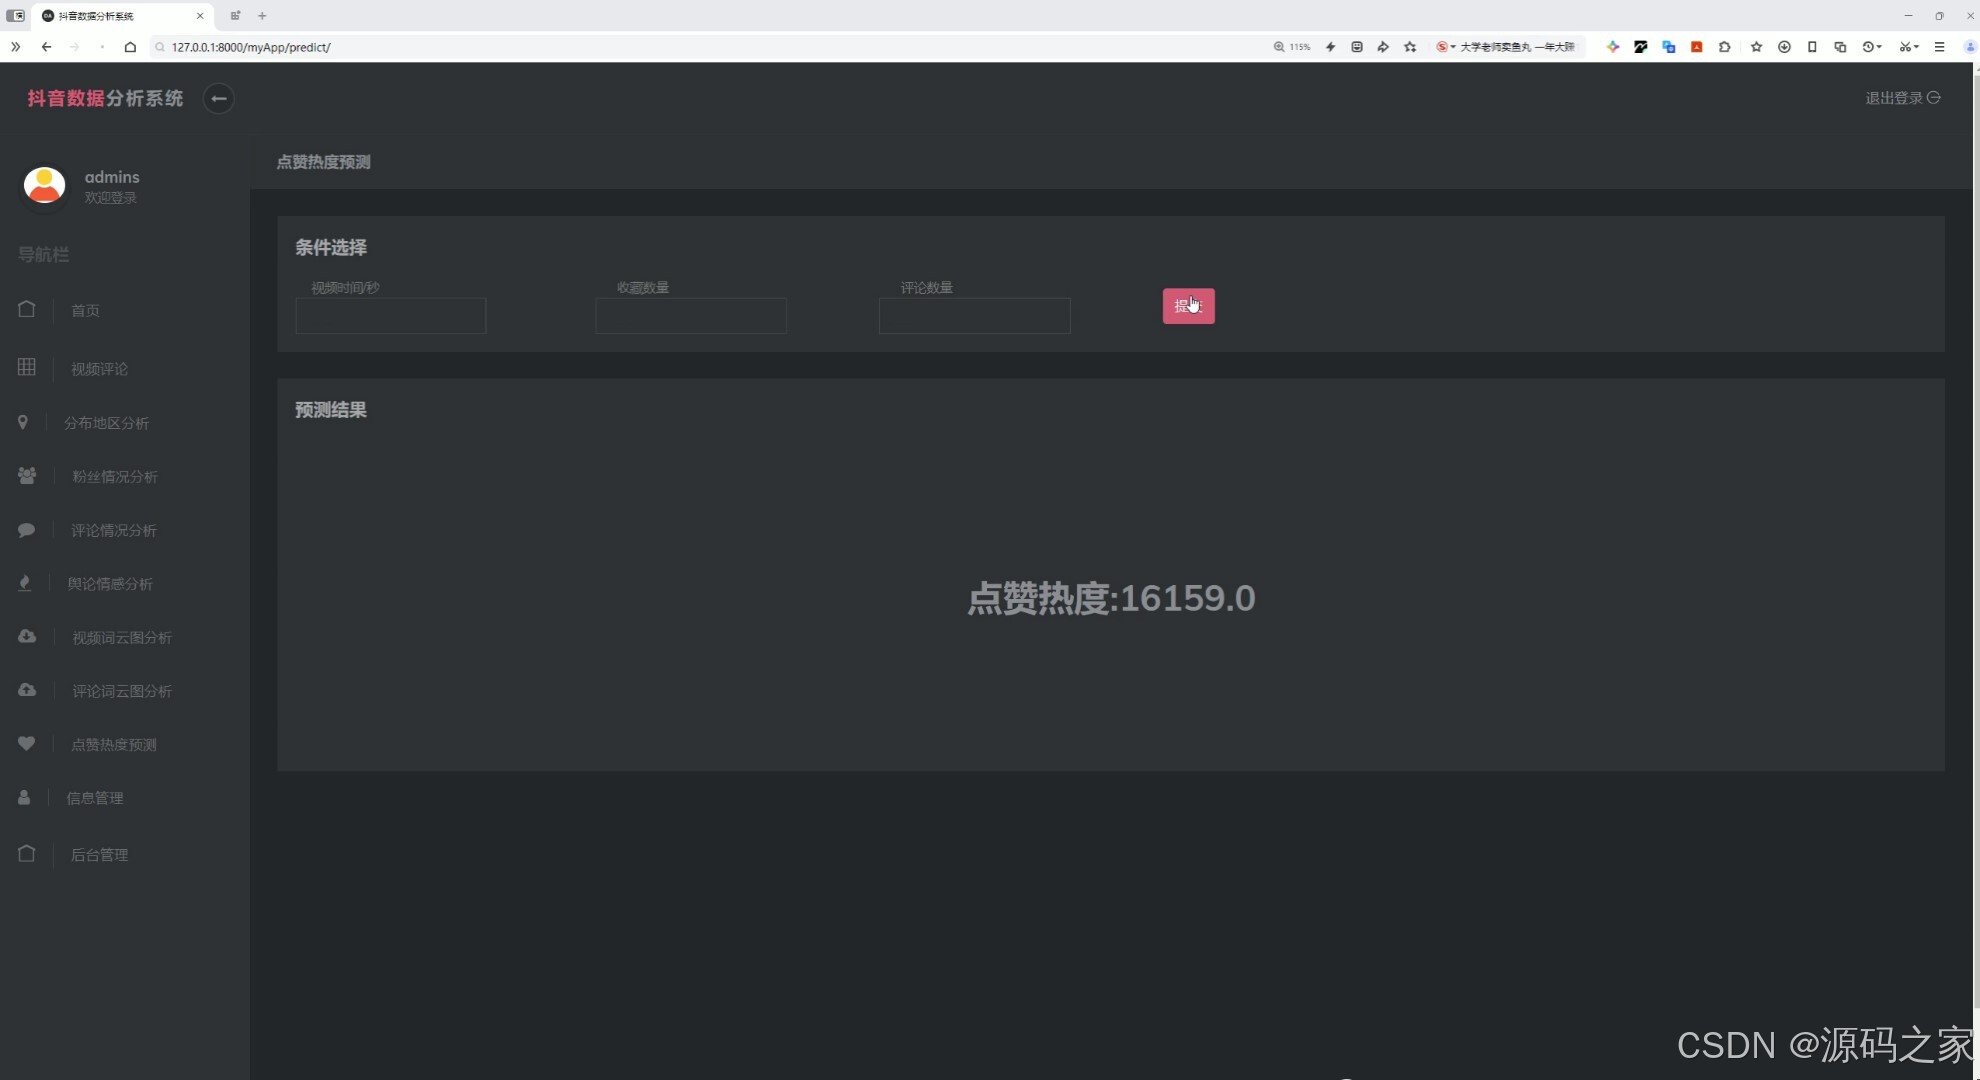This screenshot has width=1980, height=1080.
Task: Collapse sidebar with the arrow circle icon
Action: 218,98
